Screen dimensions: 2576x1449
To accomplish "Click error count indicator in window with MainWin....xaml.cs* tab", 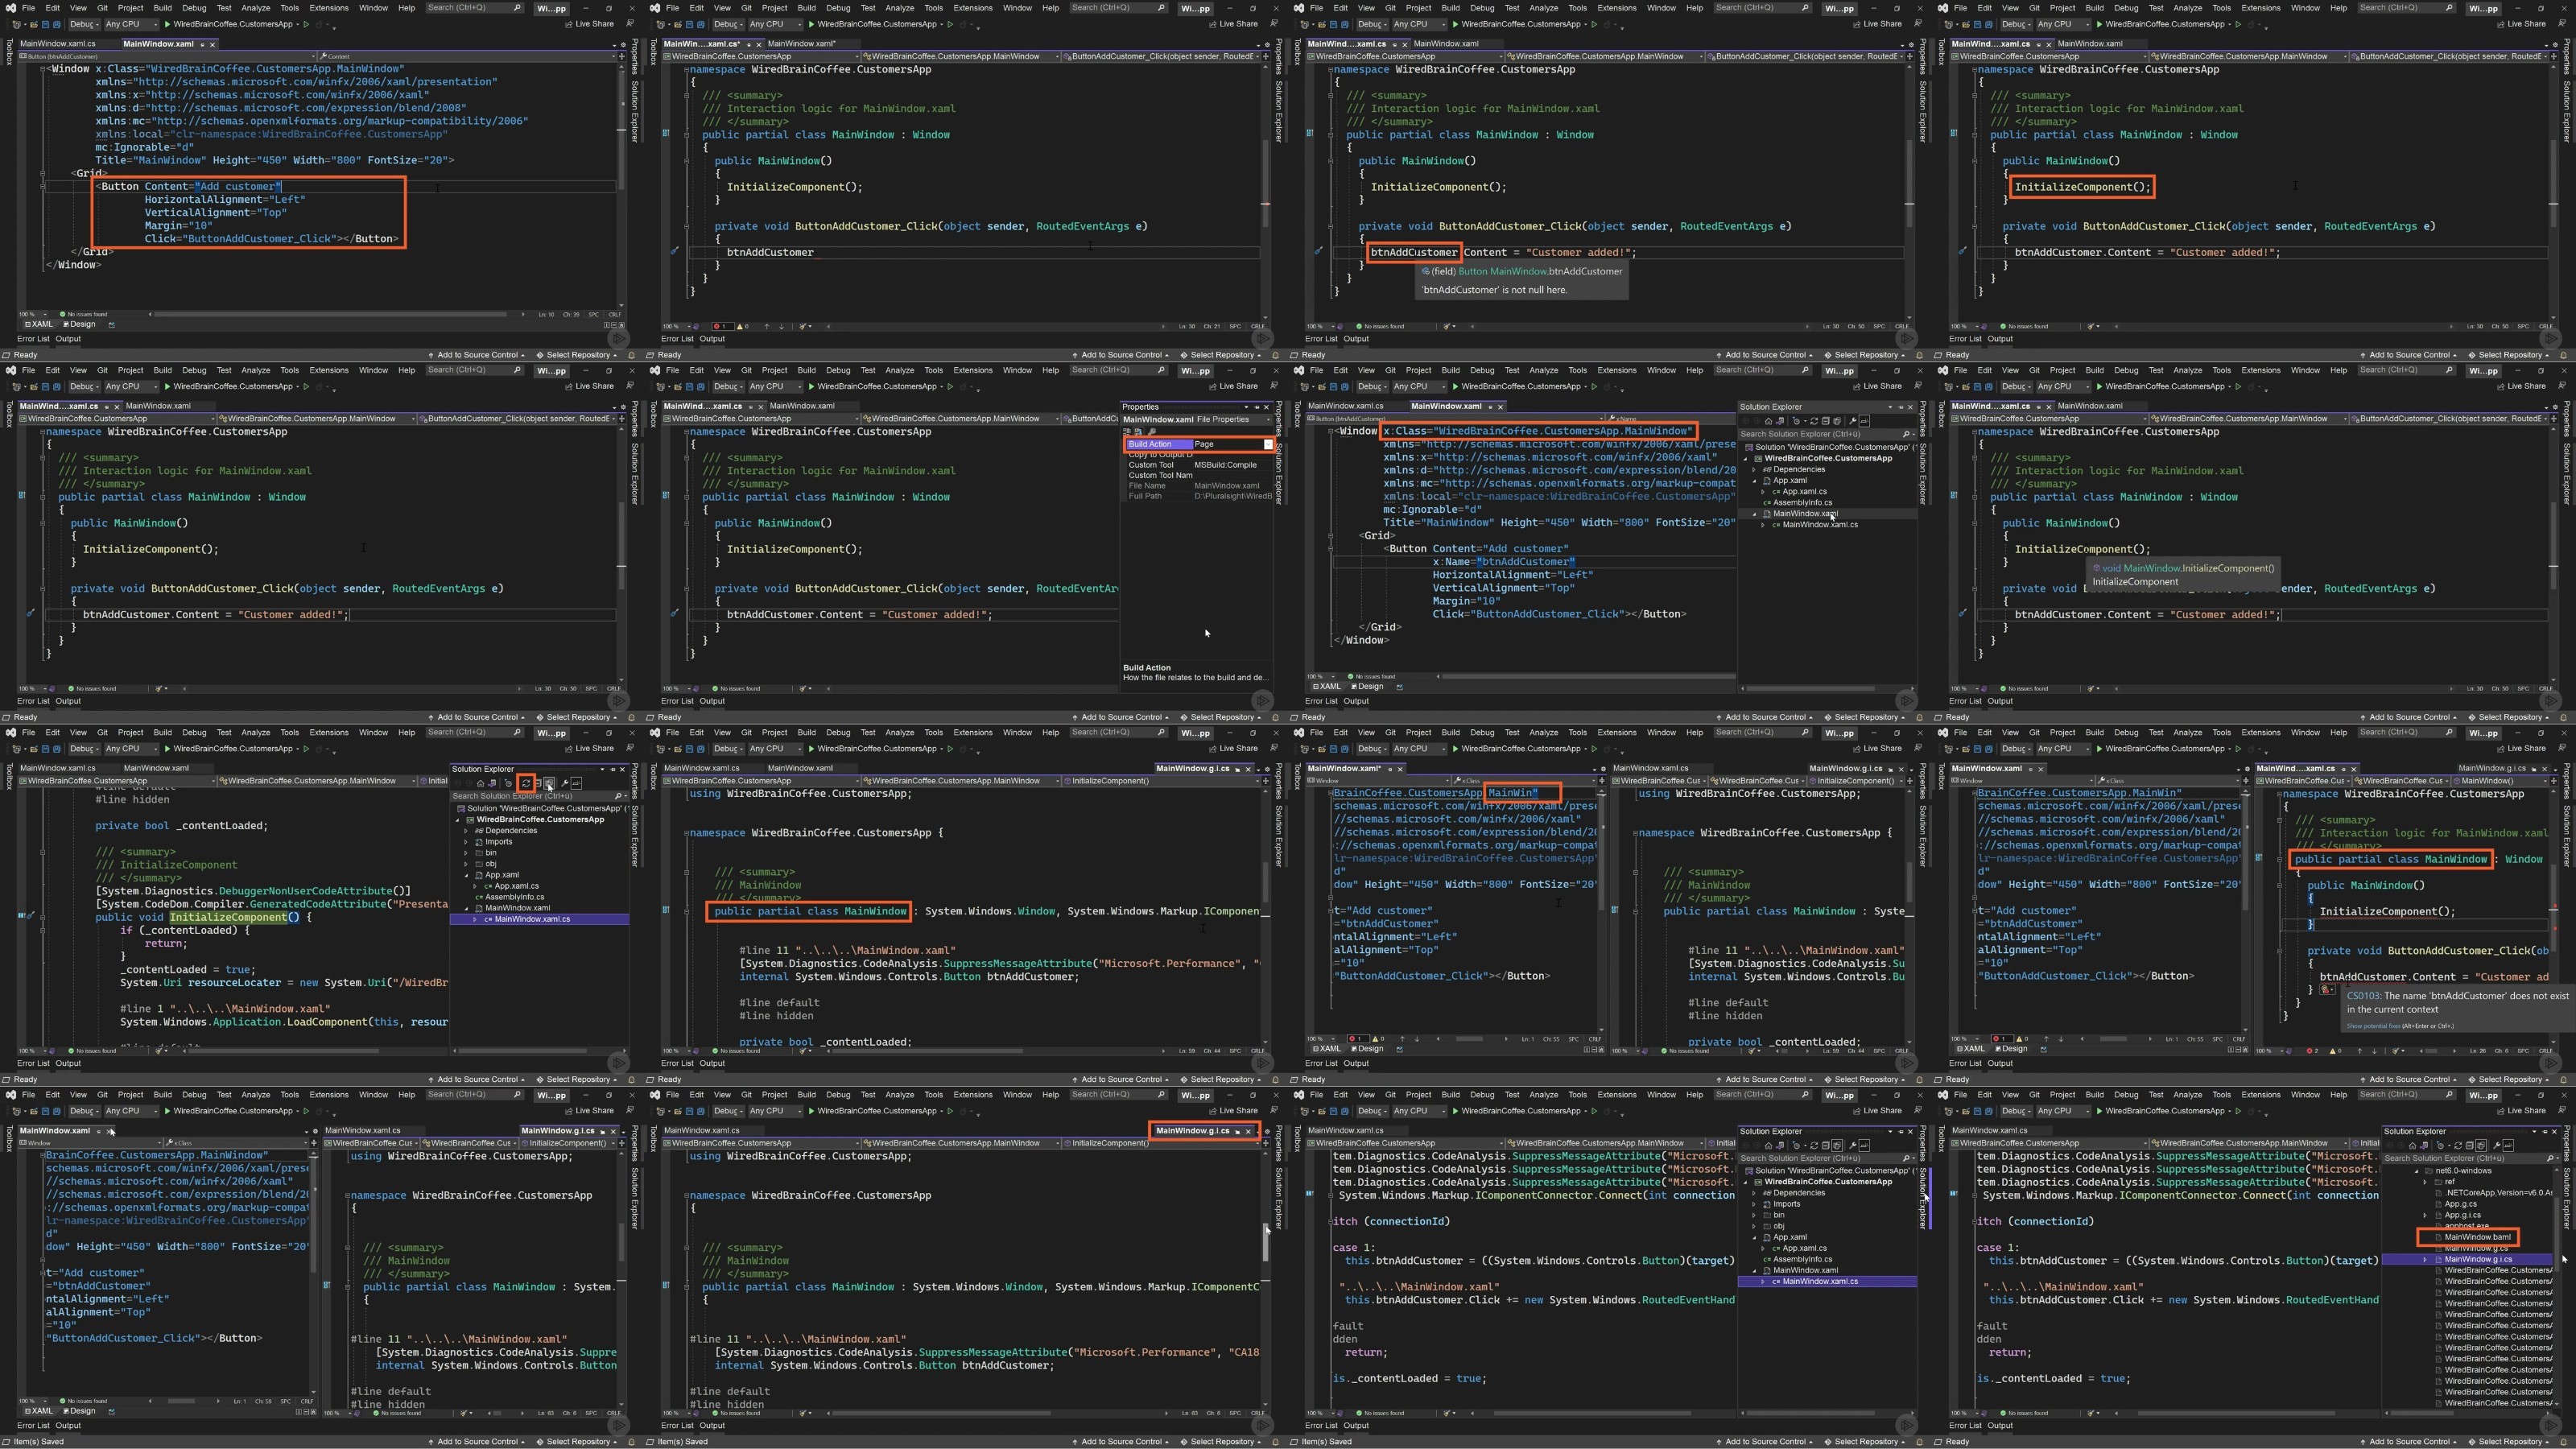I will tap(724, 327).
